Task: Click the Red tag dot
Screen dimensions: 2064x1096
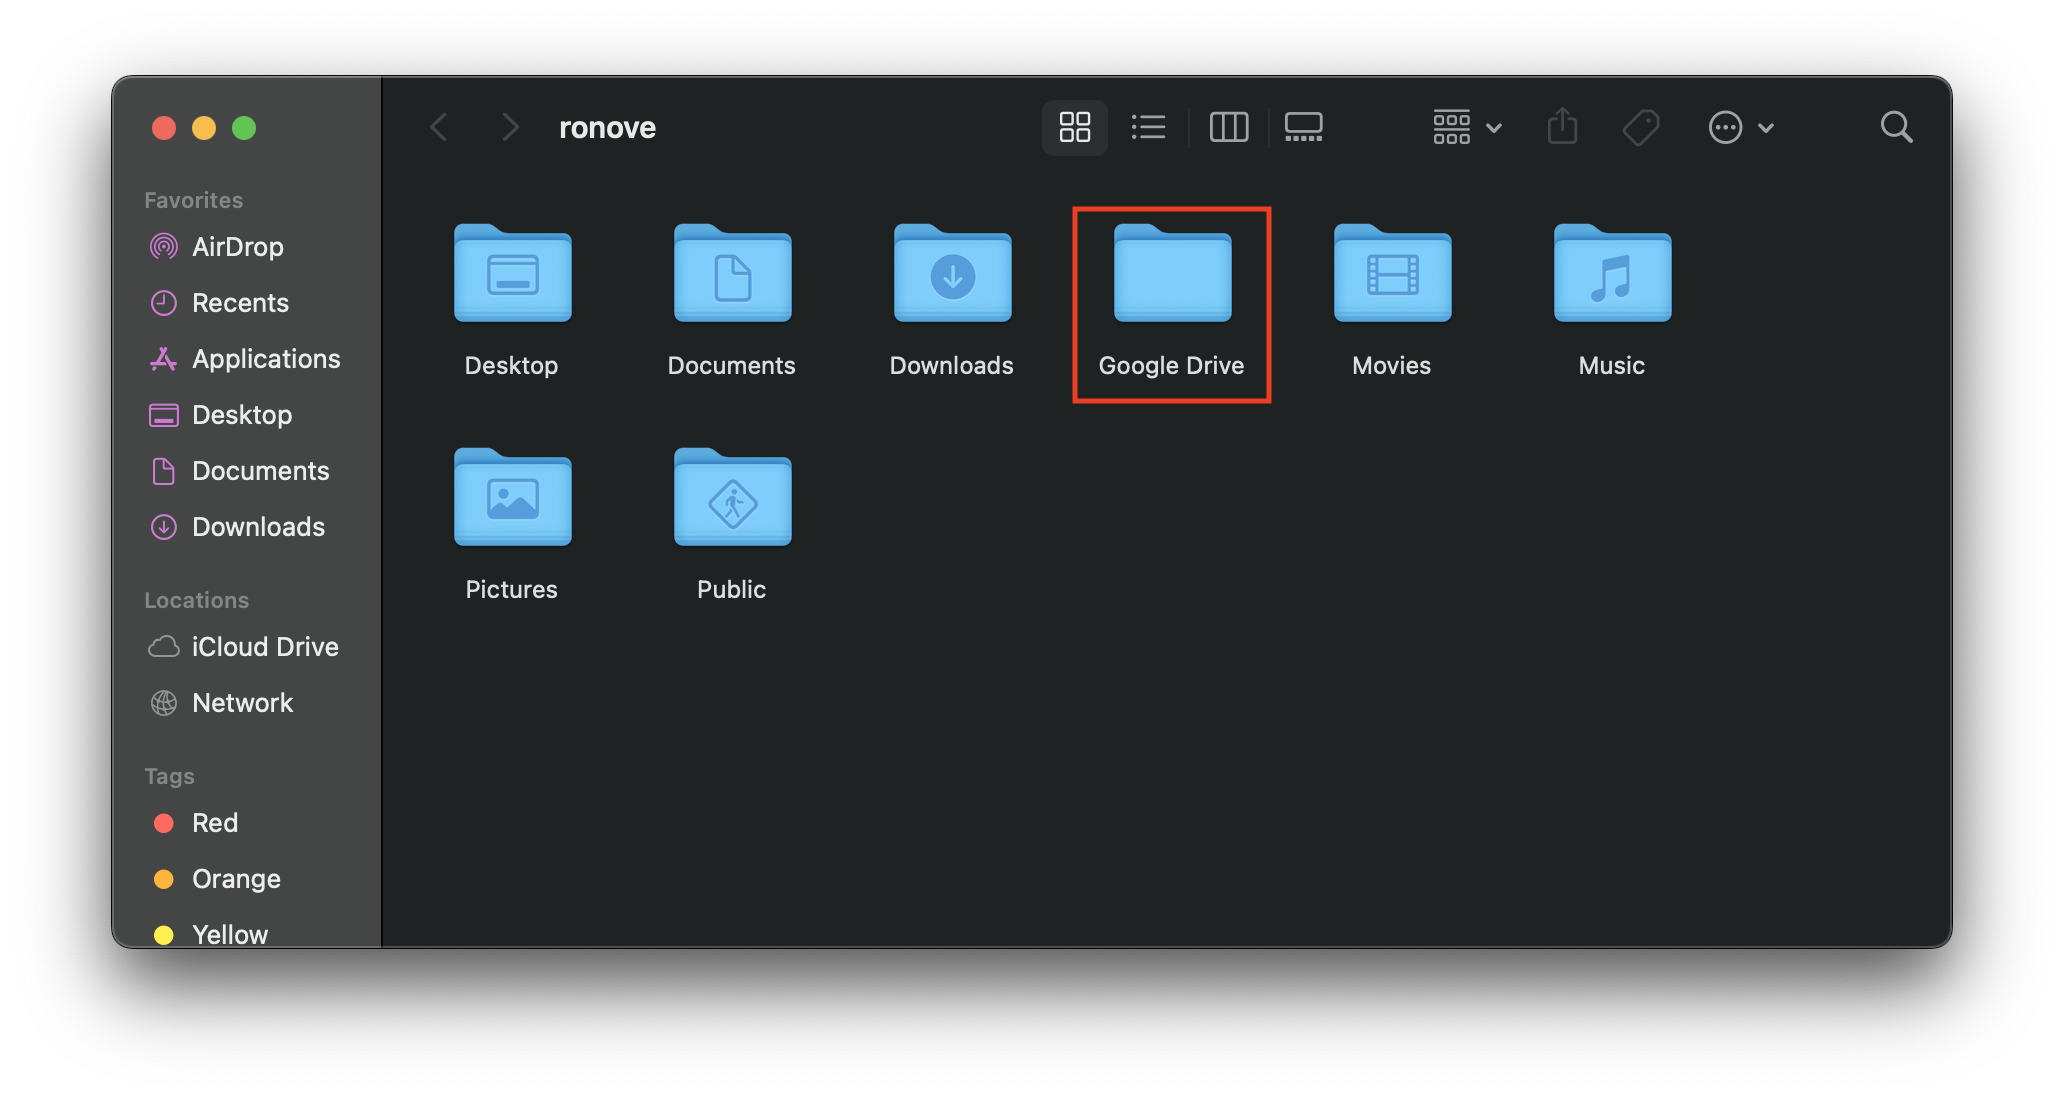Action: (x=164, y=823)
